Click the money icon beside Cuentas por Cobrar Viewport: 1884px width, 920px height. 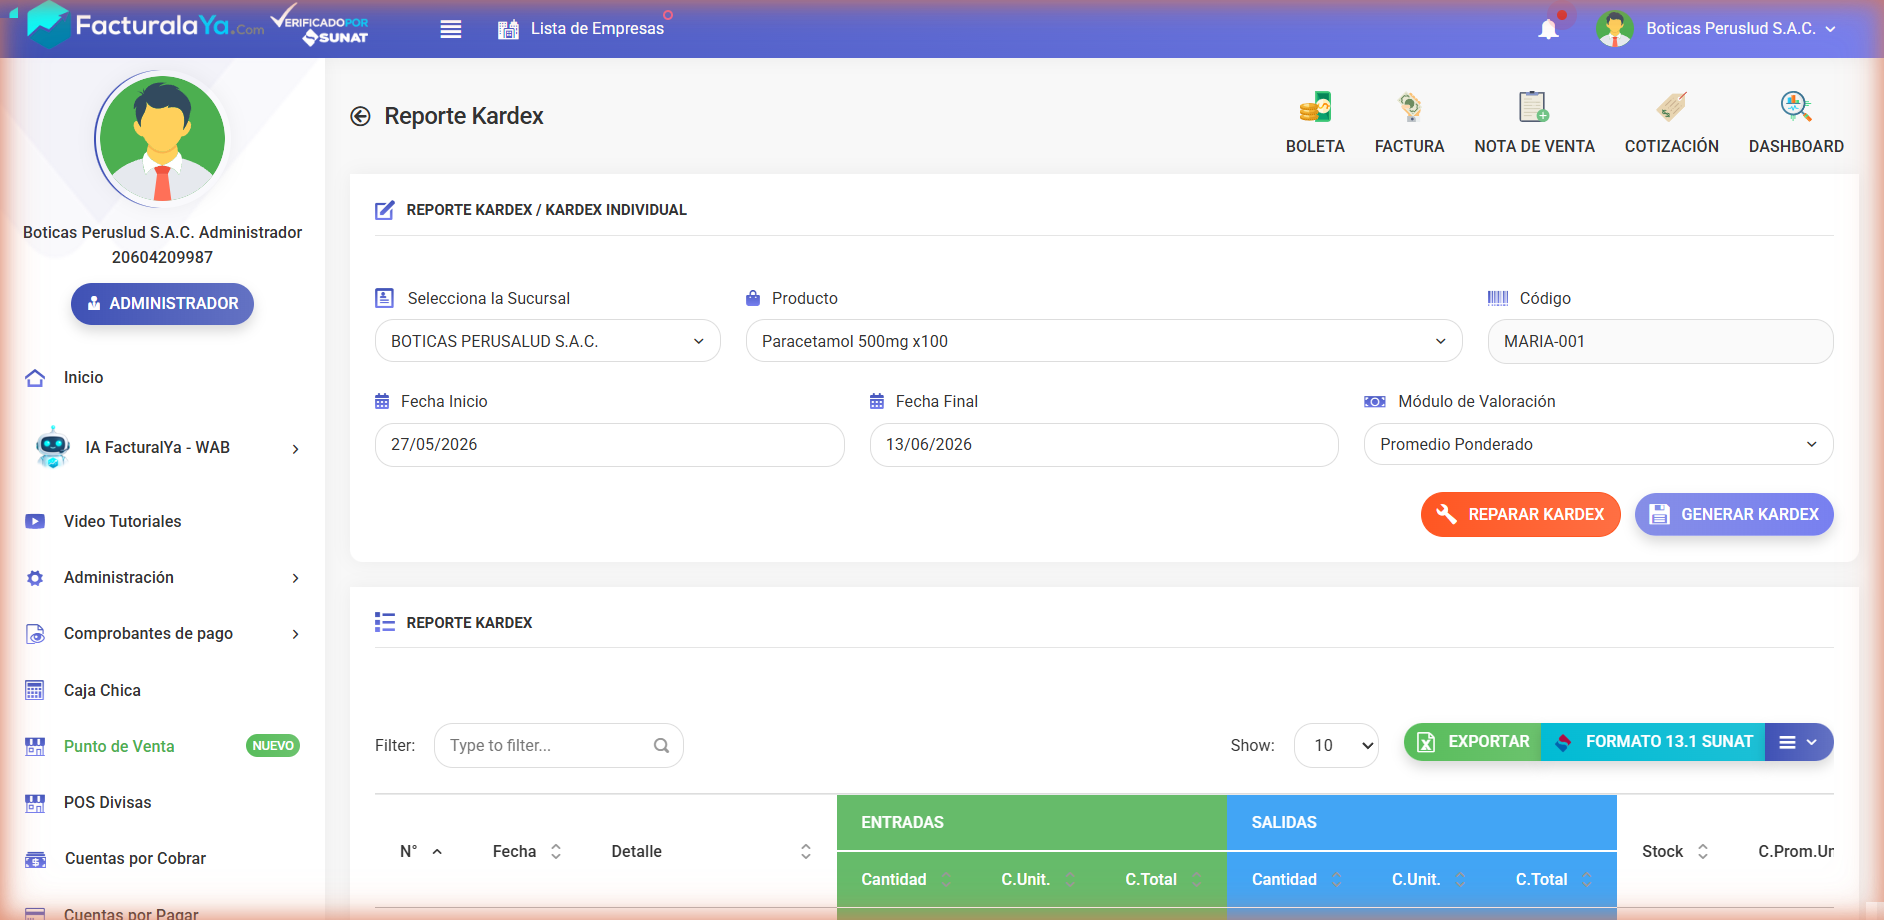tap(35, 860)
